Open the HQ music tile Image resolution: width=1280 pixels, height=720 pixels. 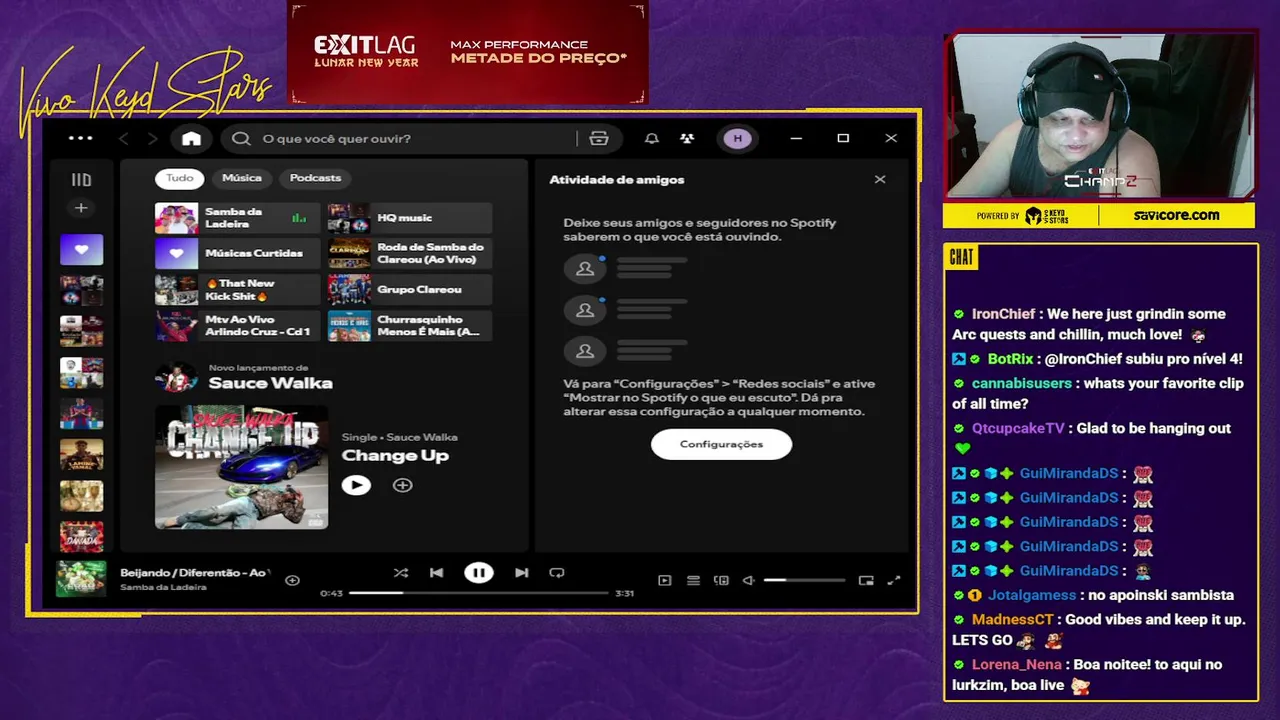410,218
